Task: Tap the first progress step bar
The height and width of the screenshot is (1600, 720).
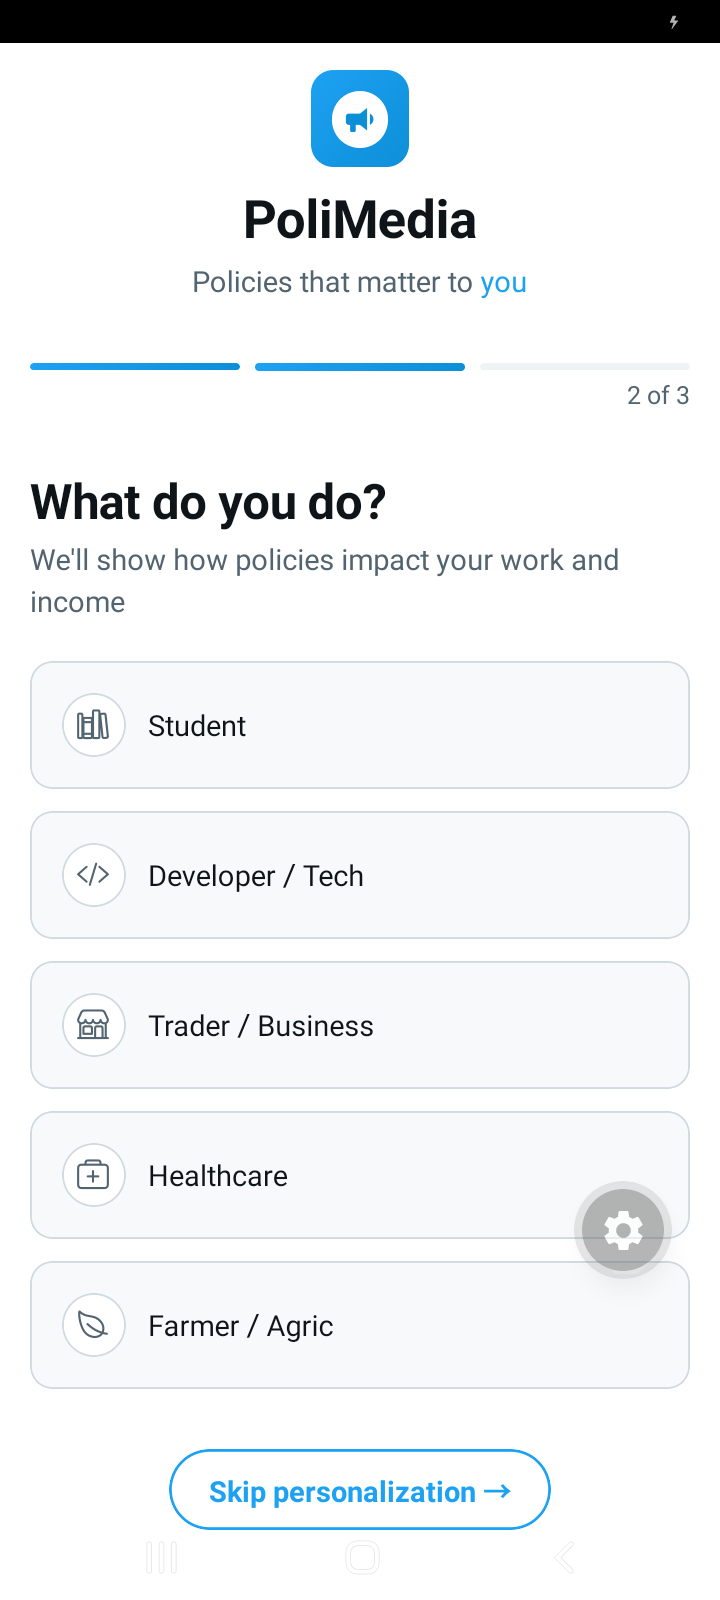Action: tap(135, 367)
